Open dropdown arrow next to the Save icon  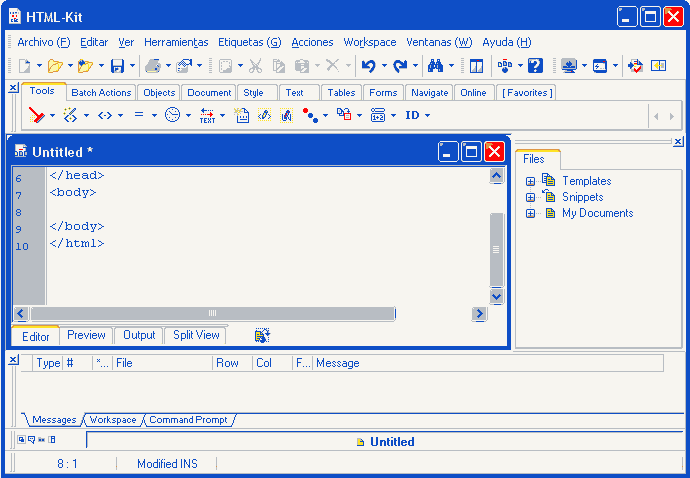pos(132,66)
